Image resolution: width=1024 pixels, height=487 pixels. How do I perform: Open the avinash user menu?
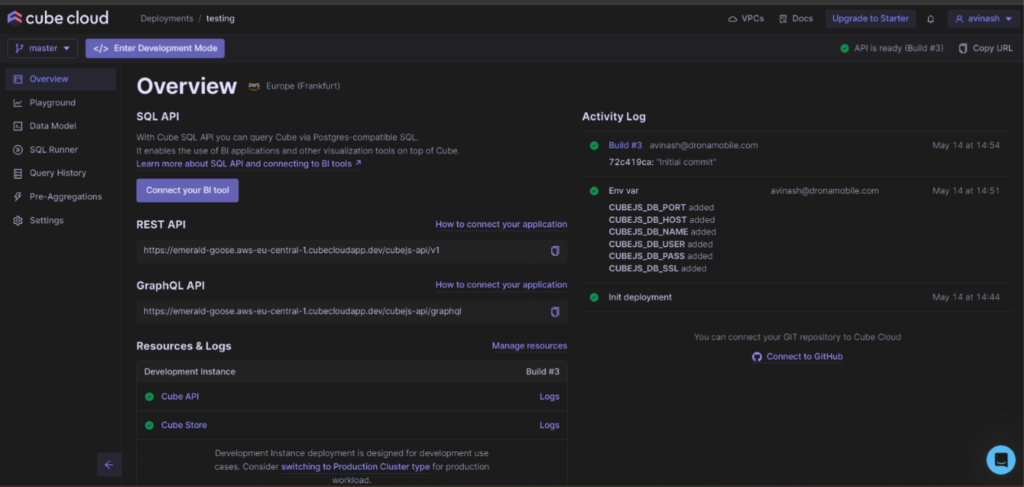tap(984, 19)
